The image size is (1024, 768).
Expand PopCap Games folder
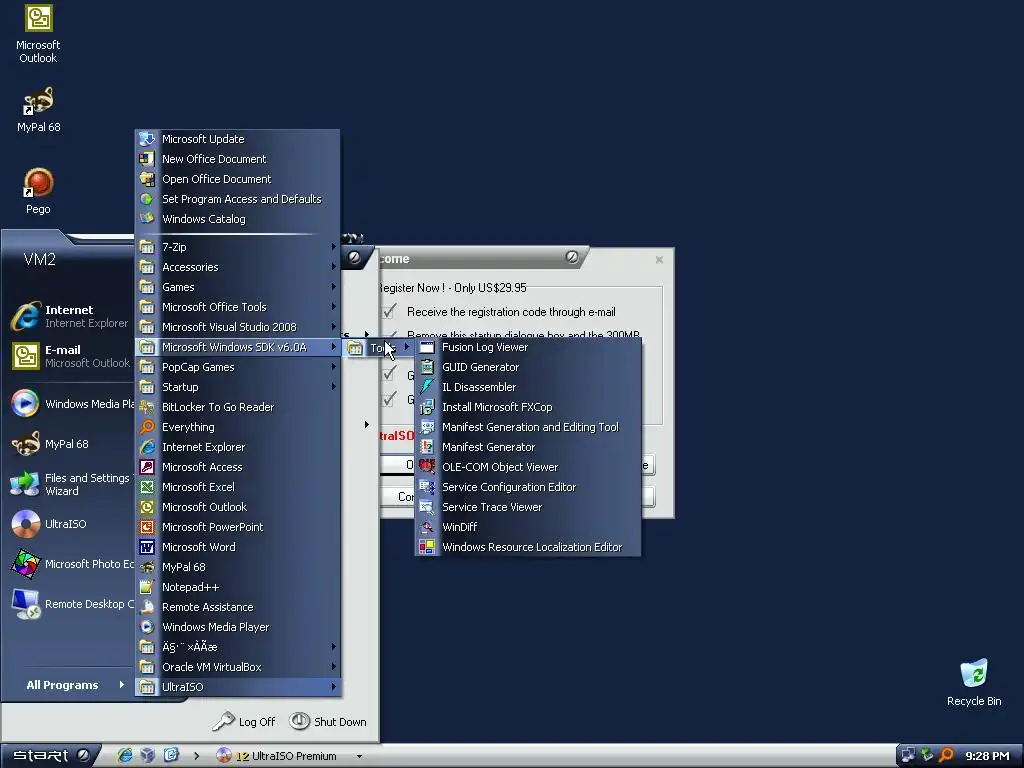tap(238, 367)
